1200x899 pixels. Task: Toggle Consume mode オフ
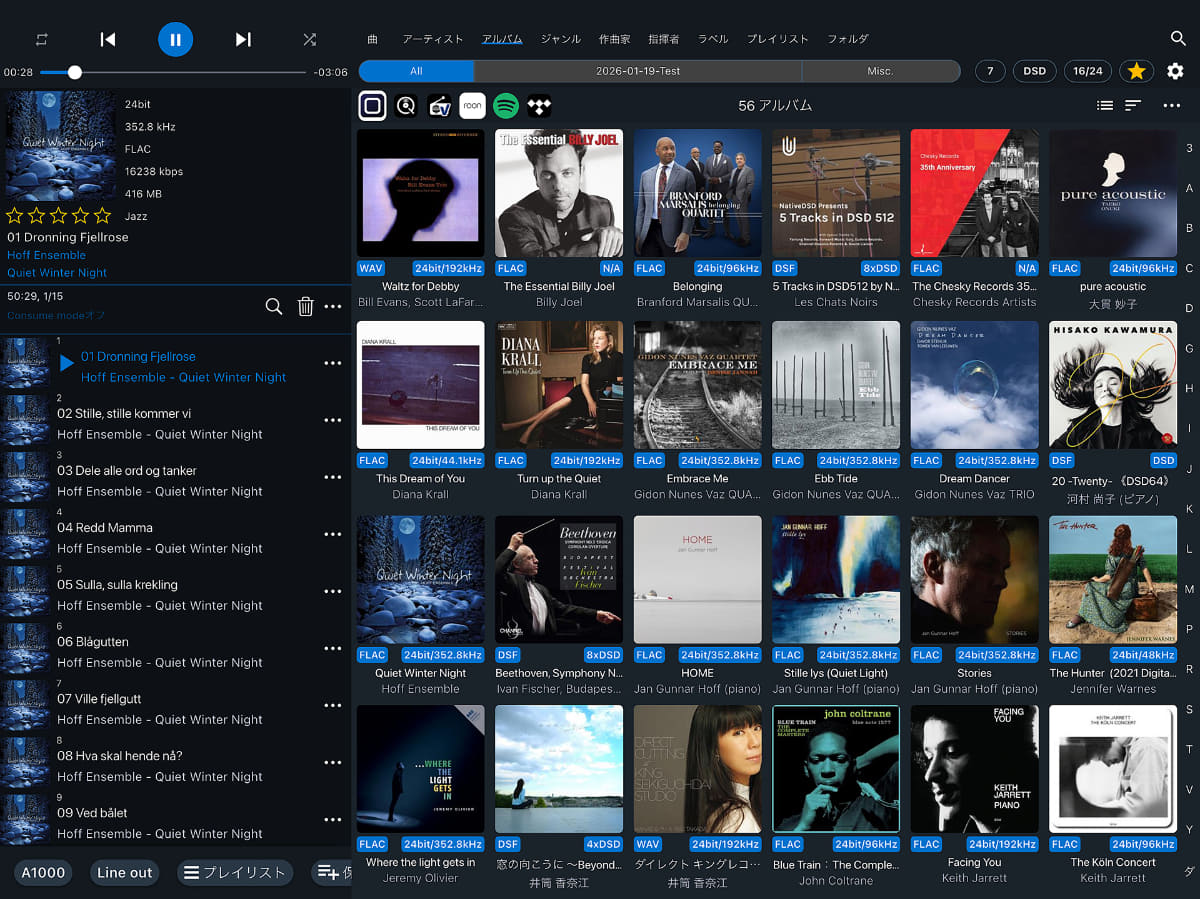(56, 315)
